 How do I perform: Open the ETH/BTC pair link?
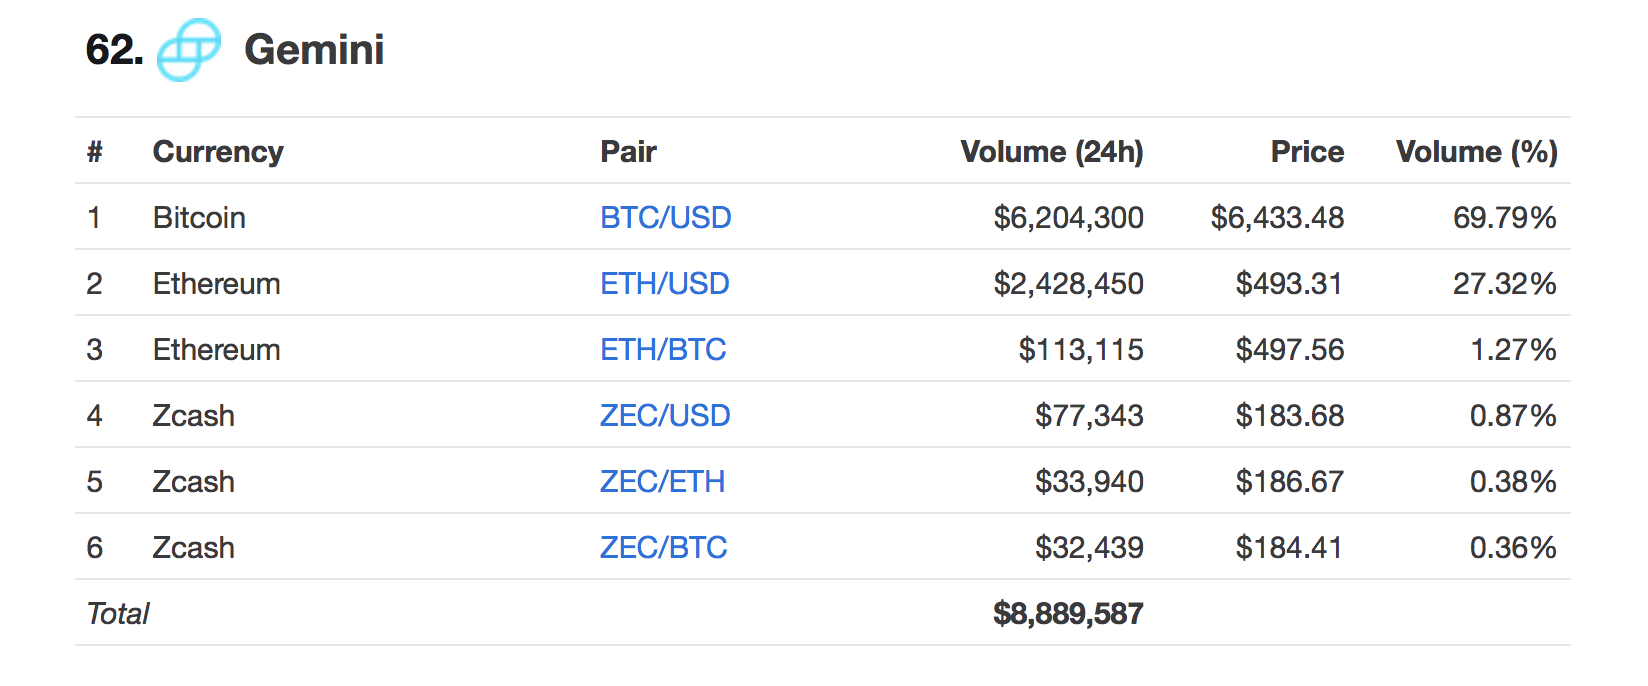click(663, 349)
